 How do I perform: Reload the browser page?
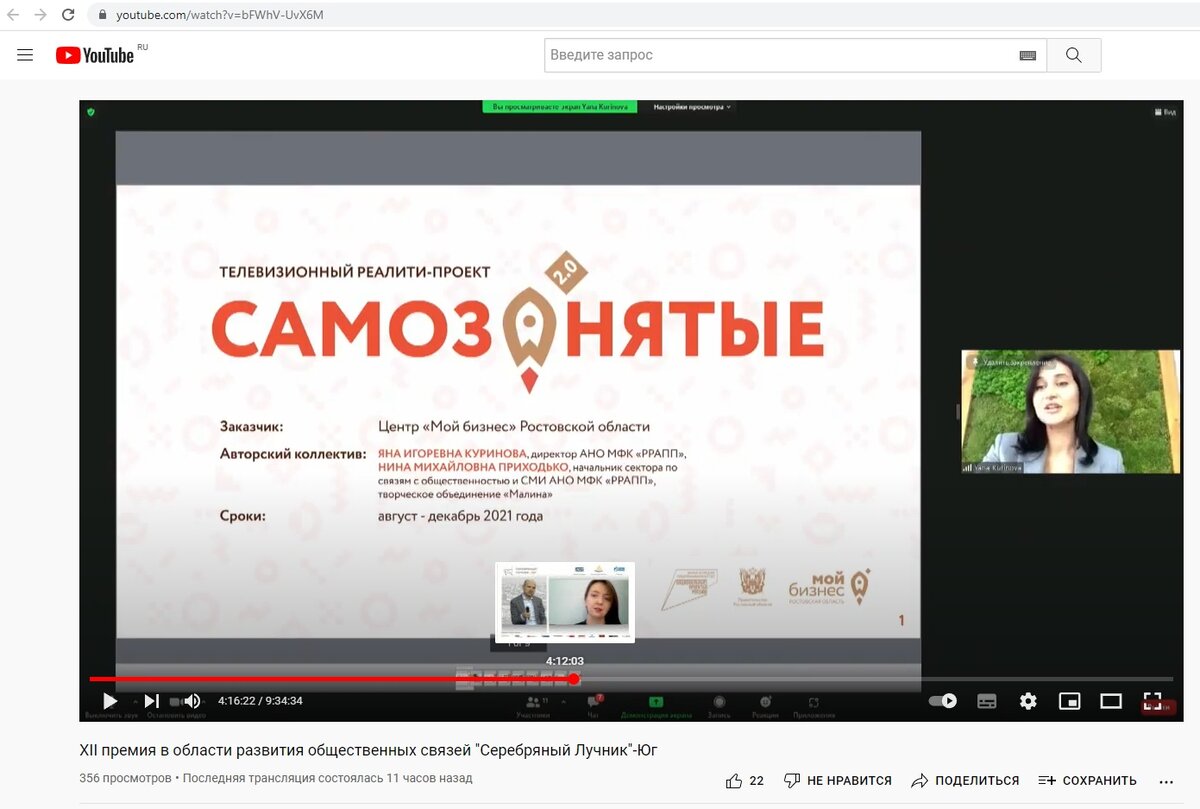point(68,15)
